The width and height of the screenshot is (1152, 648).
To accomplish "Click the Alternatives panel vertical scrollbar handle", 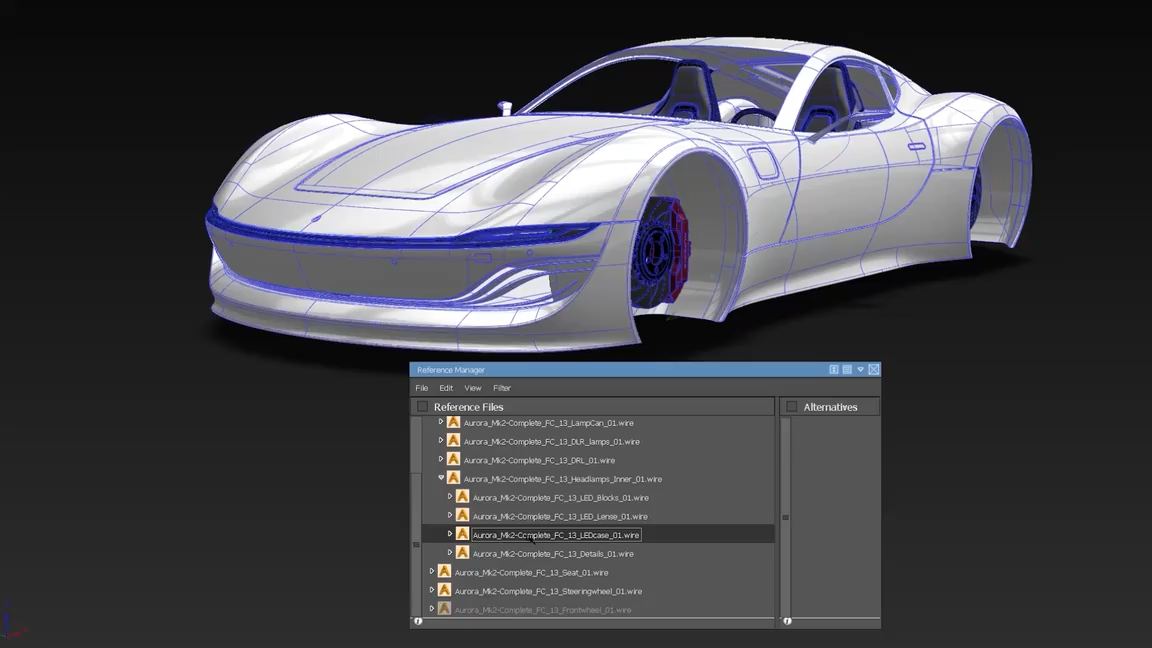I will click(x=785, y=517).
